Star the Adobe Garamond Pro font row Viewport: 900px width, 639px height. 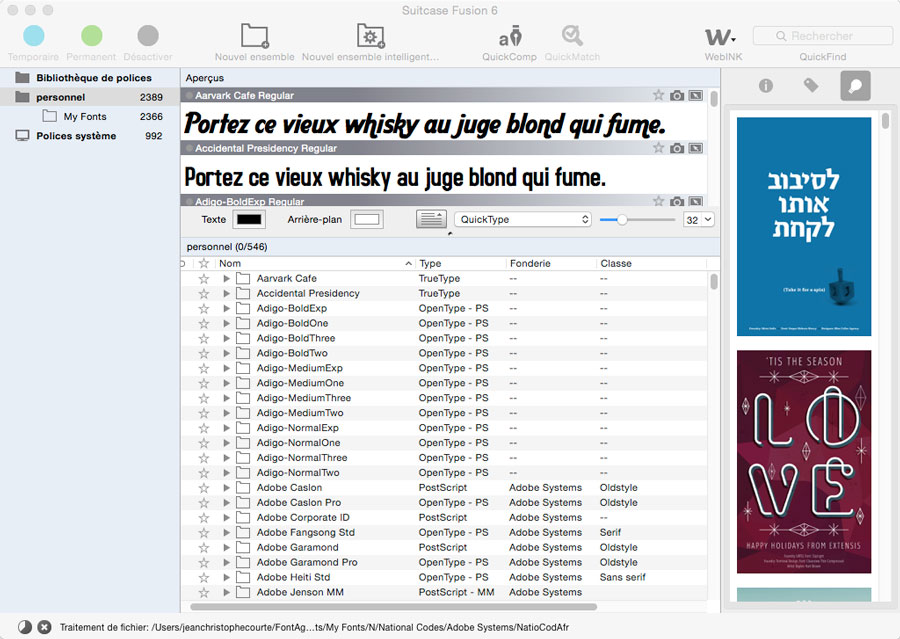(x=204, y=562)
